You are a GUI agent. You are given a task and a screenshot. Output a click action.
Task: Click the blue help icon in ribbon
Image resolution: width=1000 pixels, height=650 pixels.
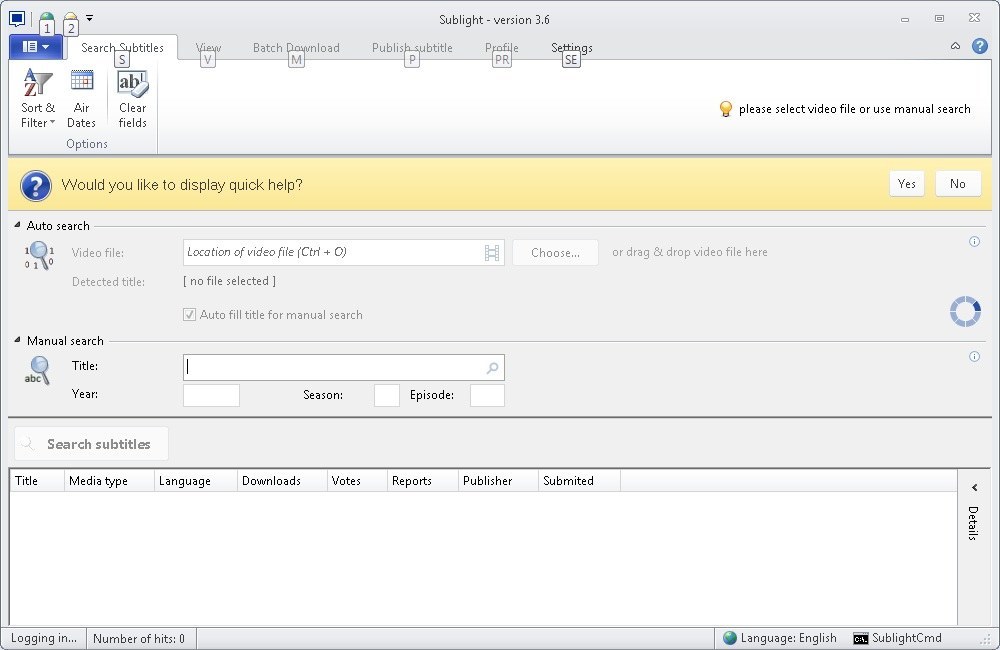point(980,46)
